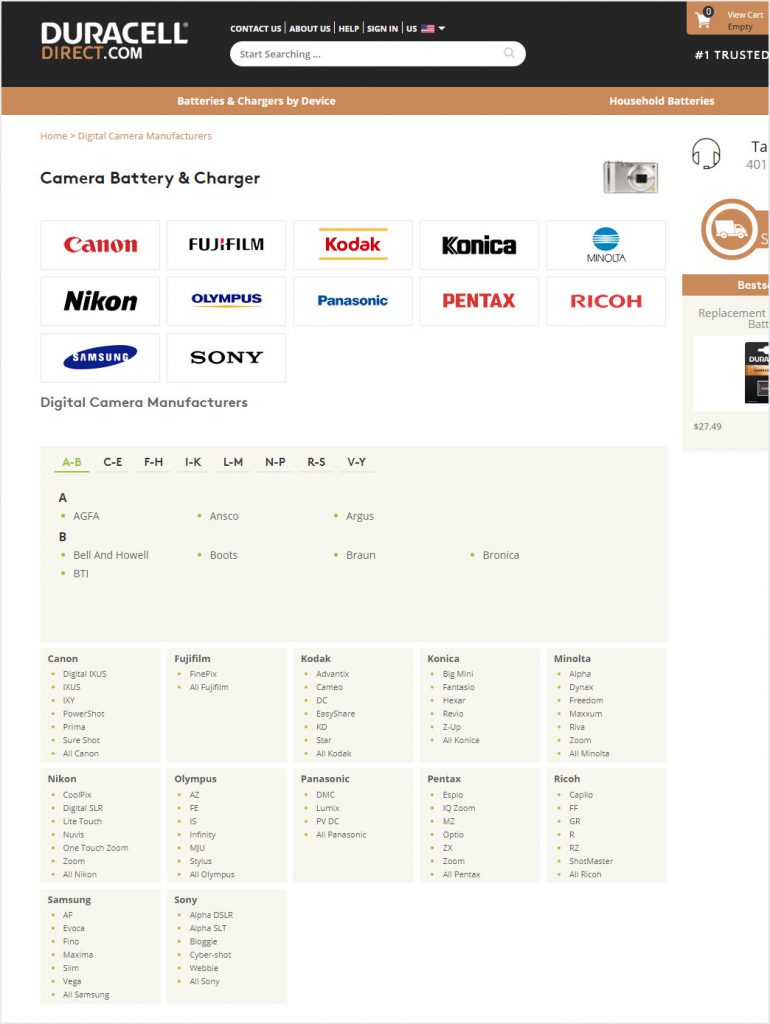Open BTI manufacturer link

pos(81,573)
